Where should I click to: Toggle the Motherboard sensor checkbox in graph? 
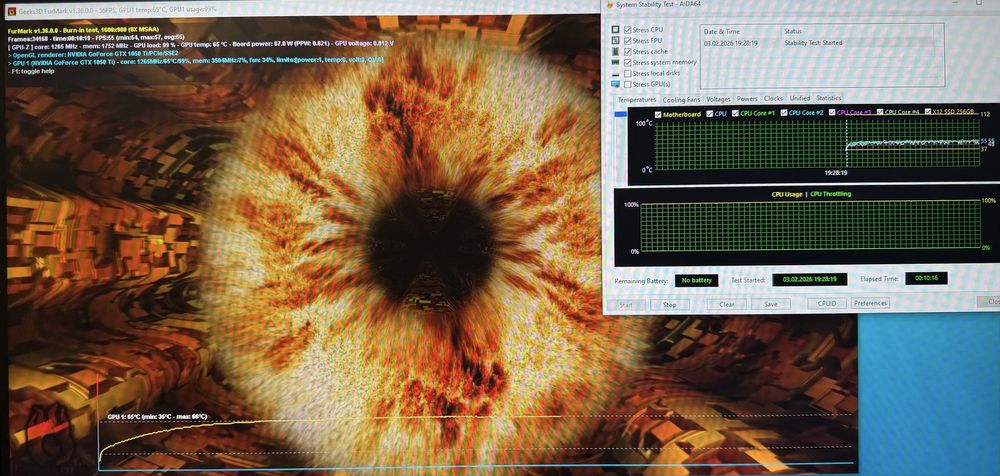tap(658, 114)
